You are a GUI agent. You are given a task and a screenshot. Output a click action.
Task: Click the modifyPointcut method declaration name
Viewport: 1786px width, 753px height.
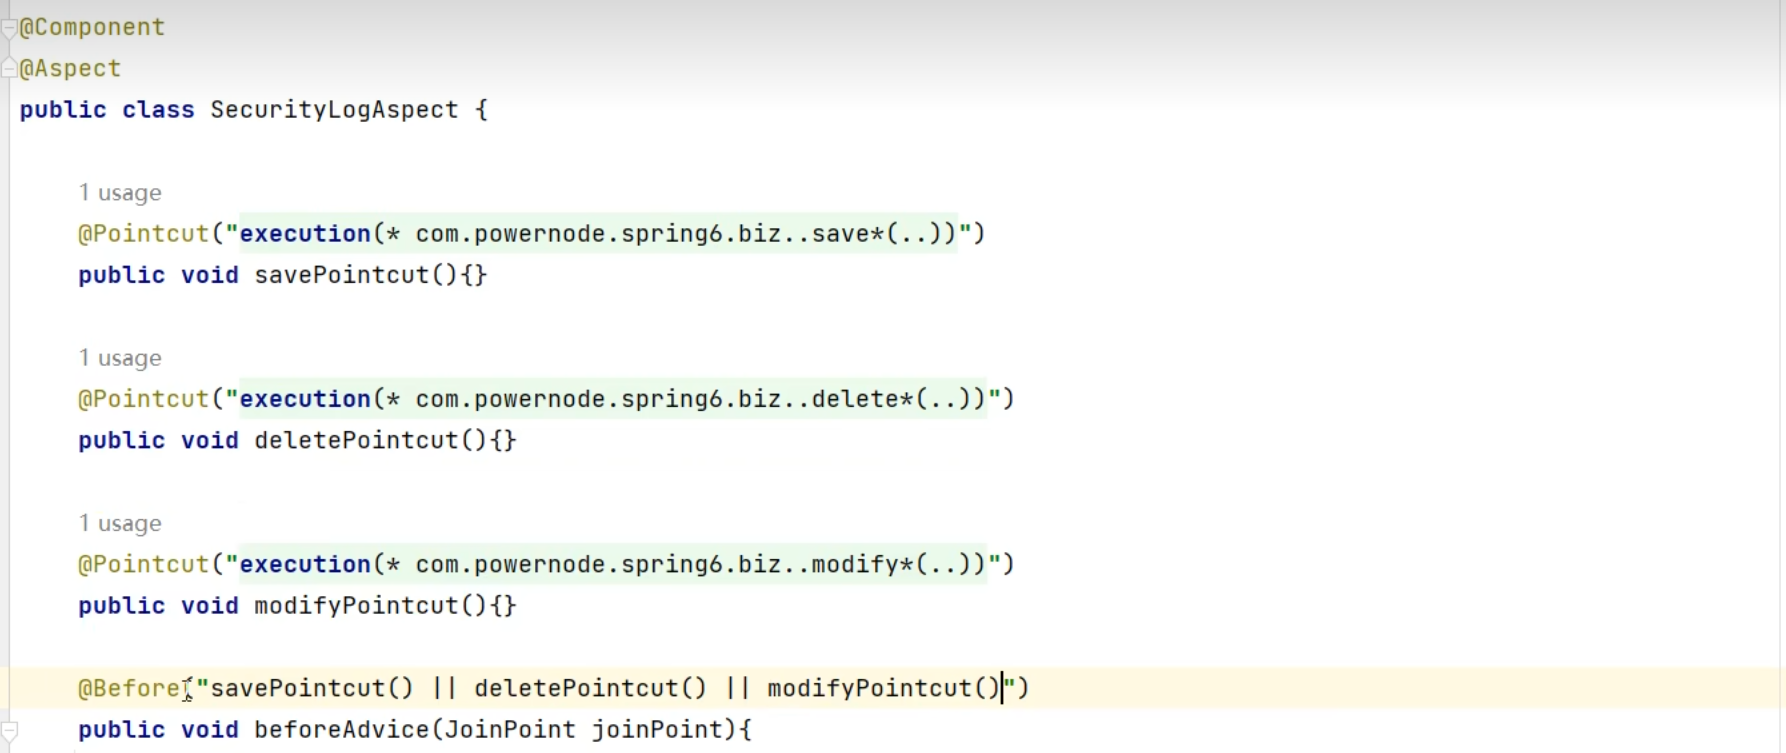356,606
